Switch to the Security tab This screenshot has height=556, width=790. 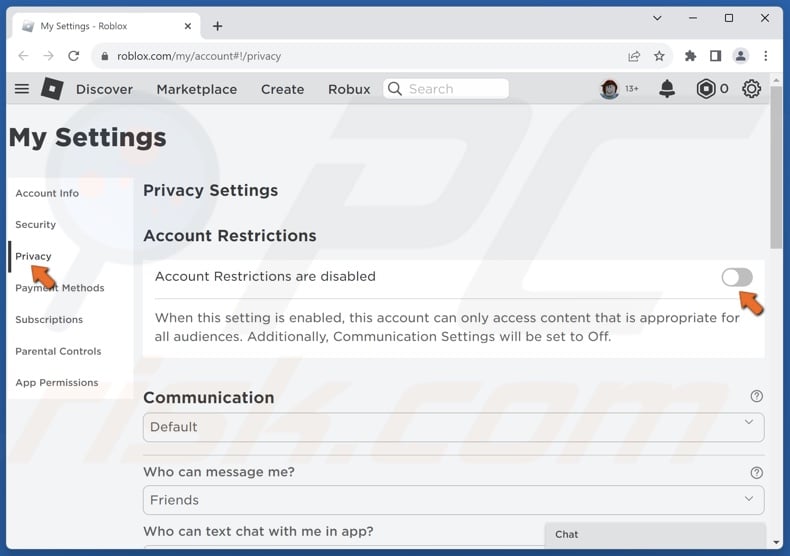(35, 225)
